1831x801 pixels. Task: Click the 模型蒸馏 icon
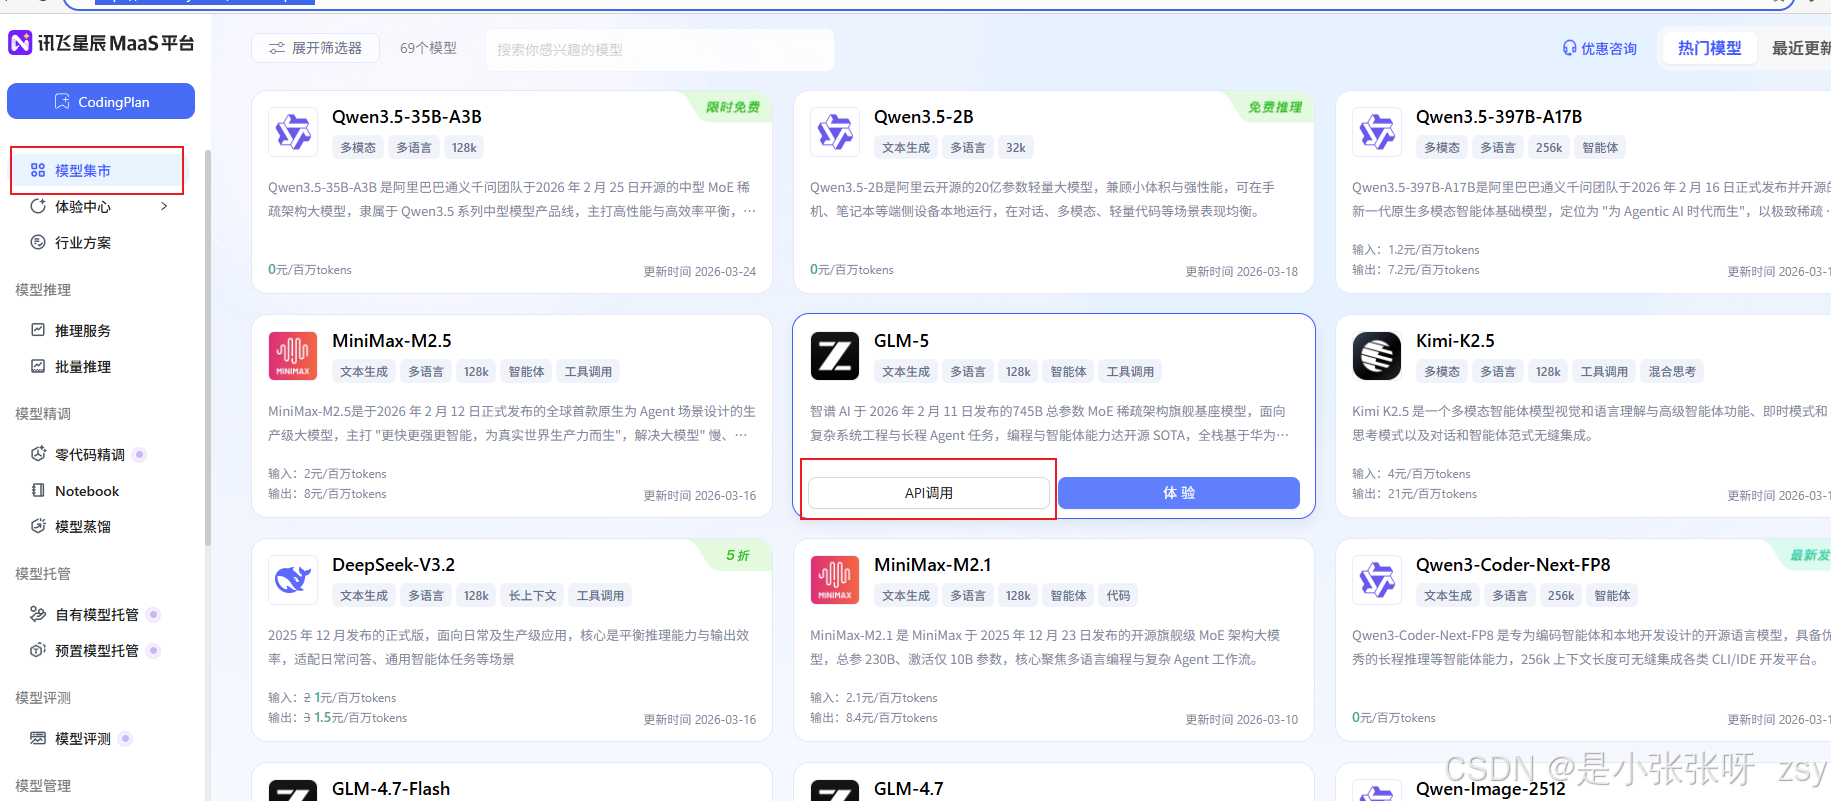click(x=38, y=526)
